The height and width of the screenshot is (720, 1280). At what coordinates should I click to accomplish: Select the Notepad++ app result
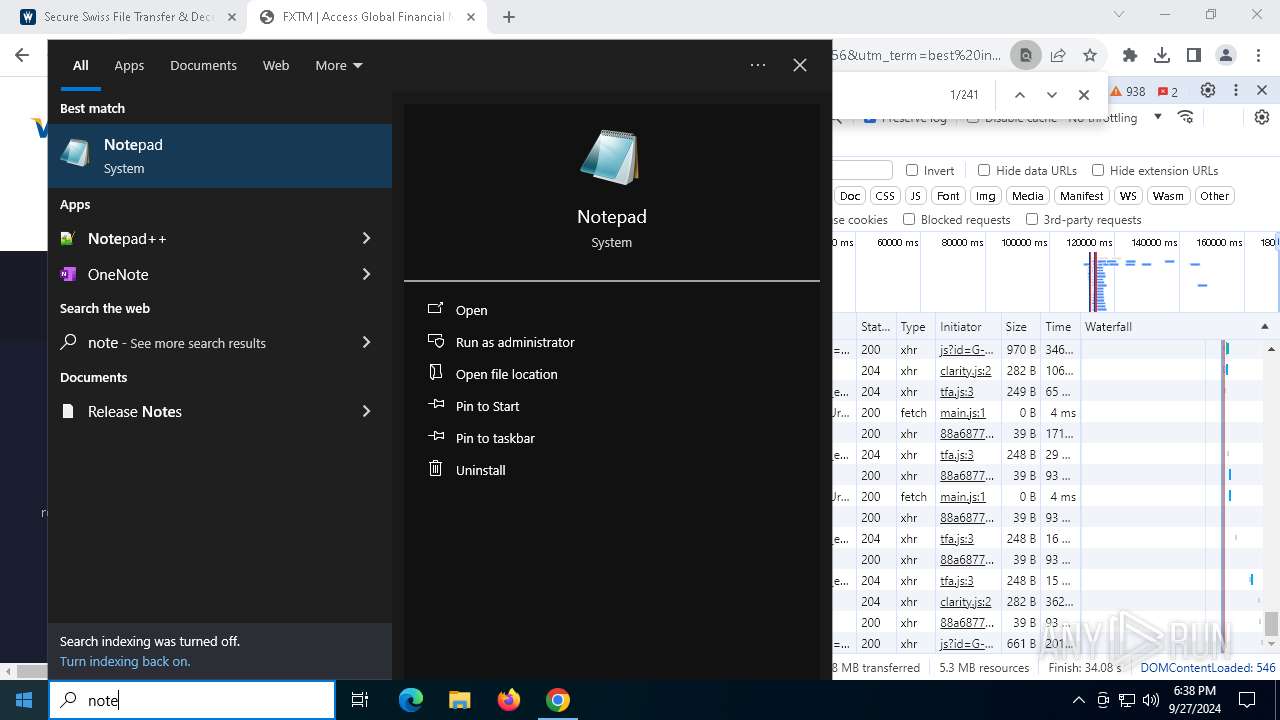click(202, 238)
